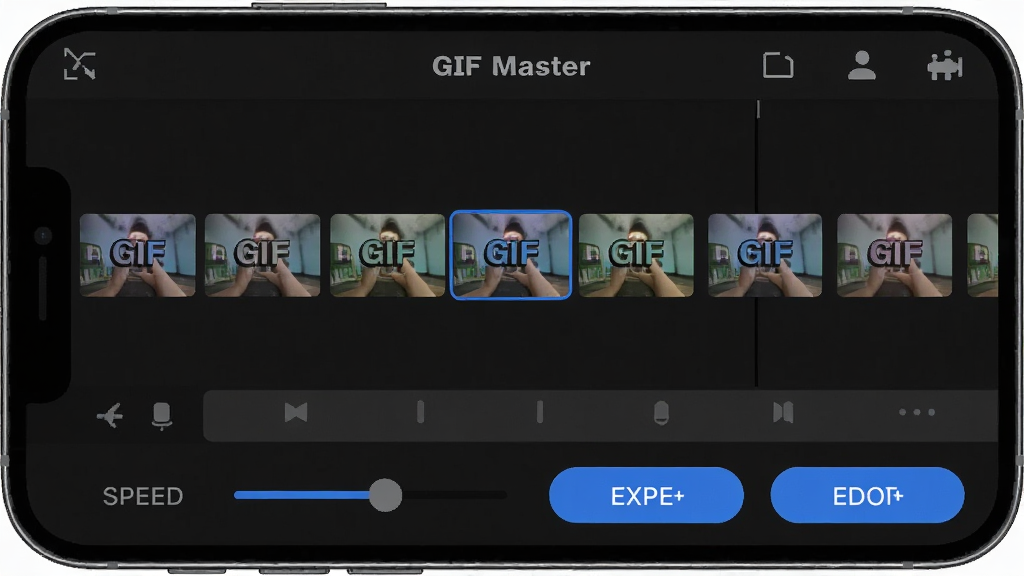Click the microphone icon inside the toolbar
The width and height of the screenshot is (1024, 576).
[661, 413]
